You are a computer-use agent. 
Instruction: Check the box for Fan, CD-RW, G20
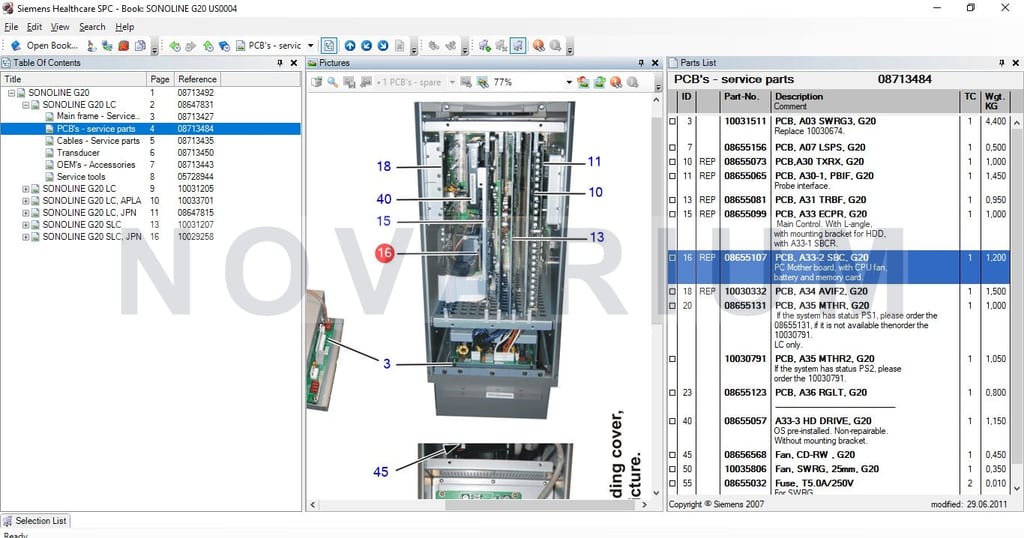pos(673,455)
